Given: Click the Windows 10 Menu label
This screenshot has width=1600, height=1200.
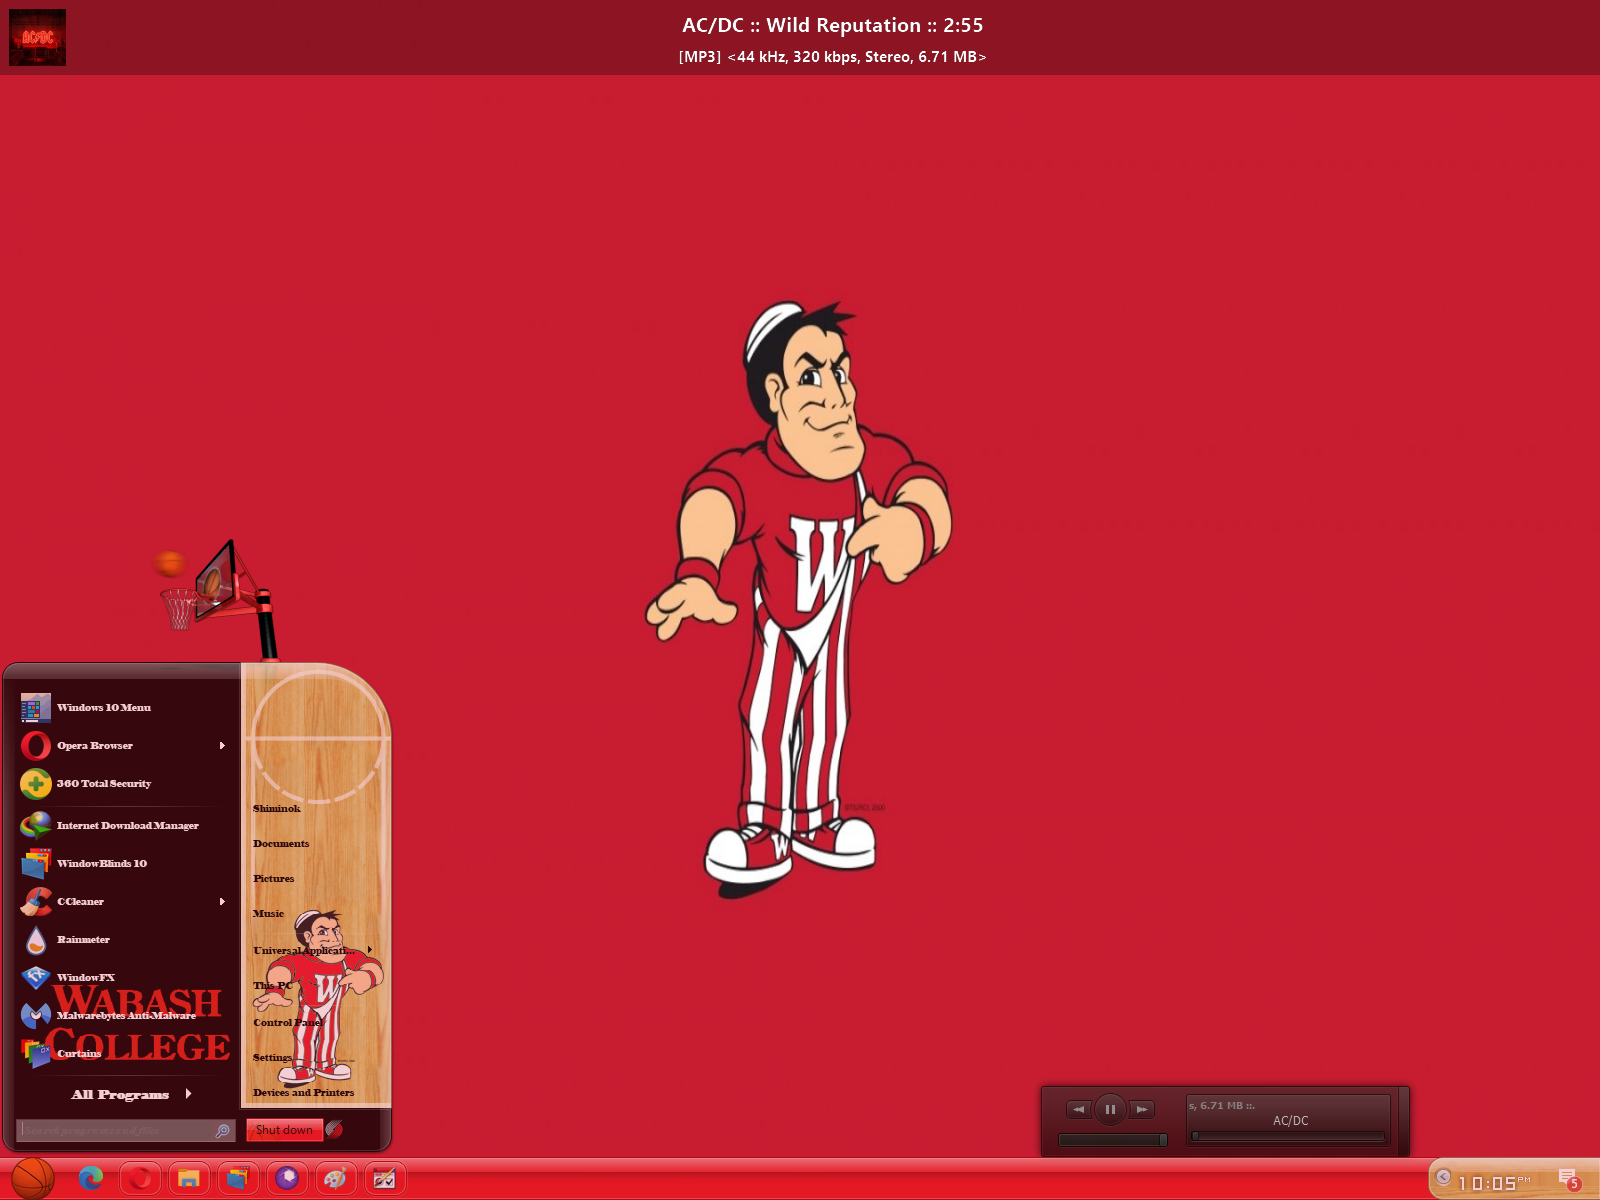Looking at the screenshot, I should click(104, 708).
